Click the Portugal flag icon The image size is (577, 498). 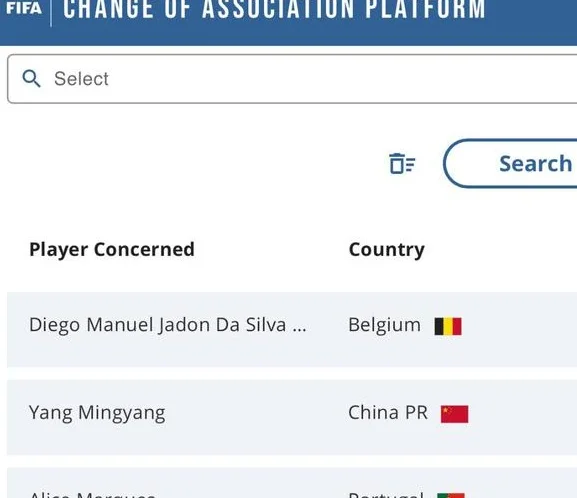click(451, 495)
